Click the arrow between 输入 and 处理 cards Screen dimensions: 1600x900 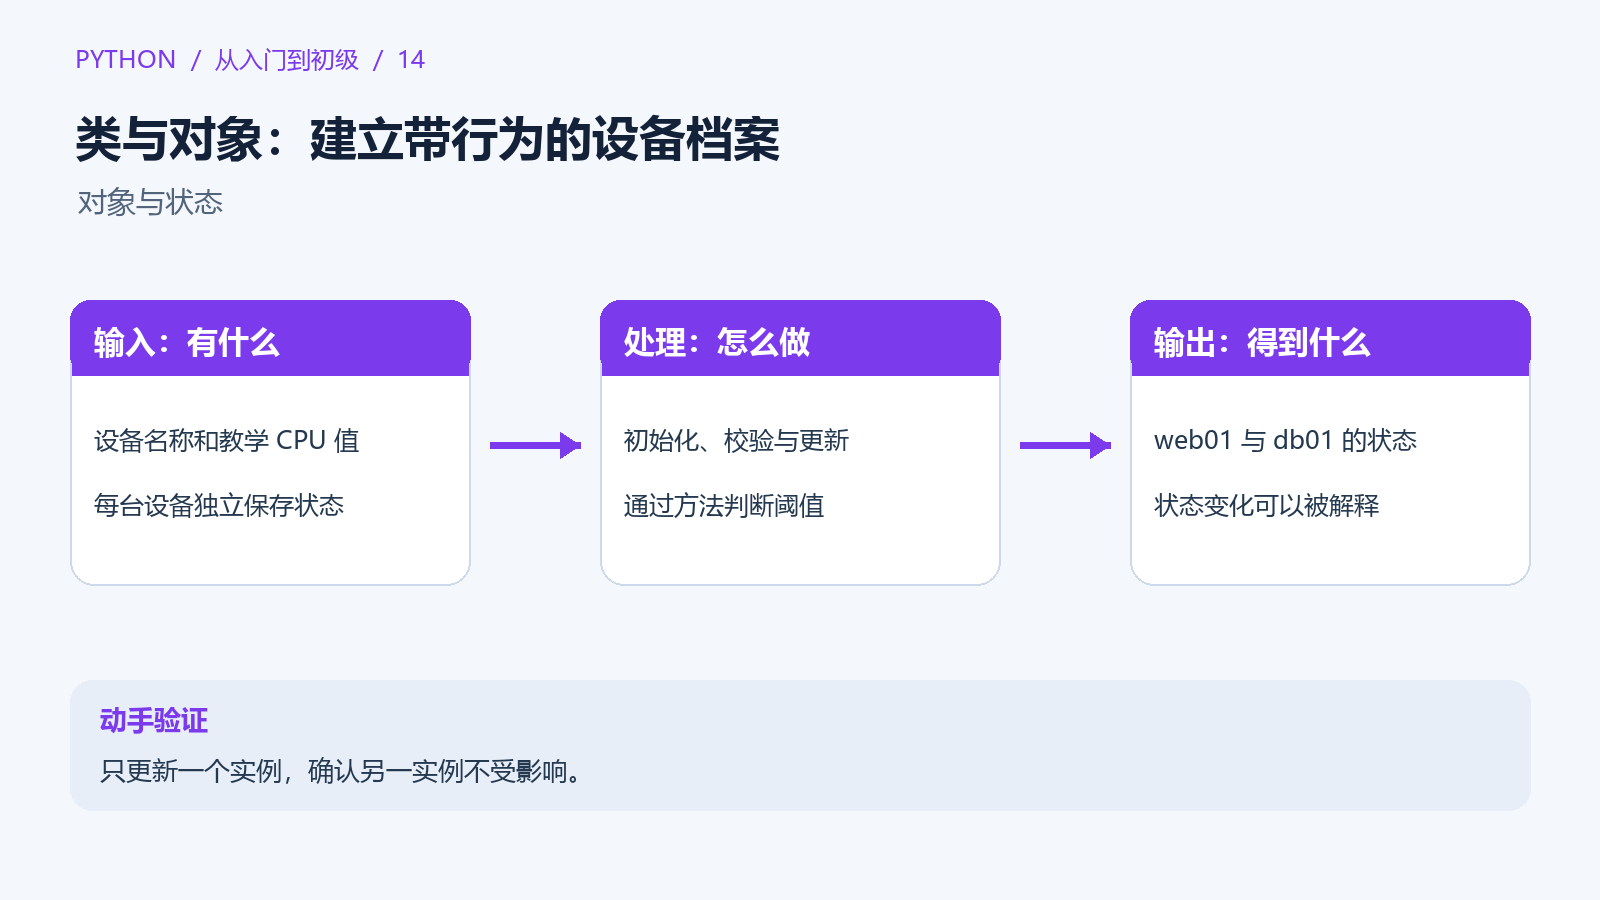(535, 445)
